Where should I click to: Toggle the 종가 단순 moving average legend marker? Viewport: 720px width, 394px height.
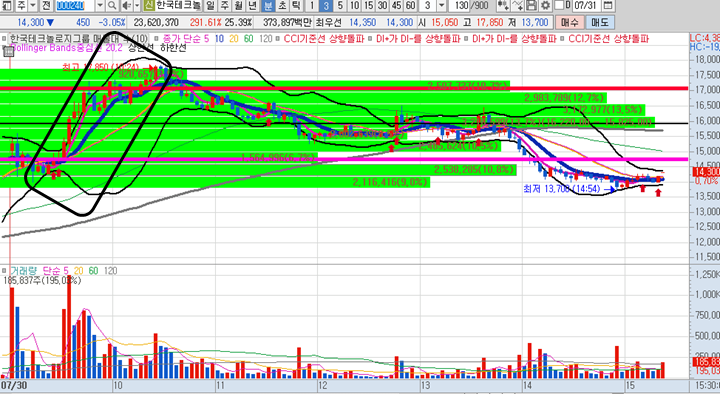tap(157, 39)
